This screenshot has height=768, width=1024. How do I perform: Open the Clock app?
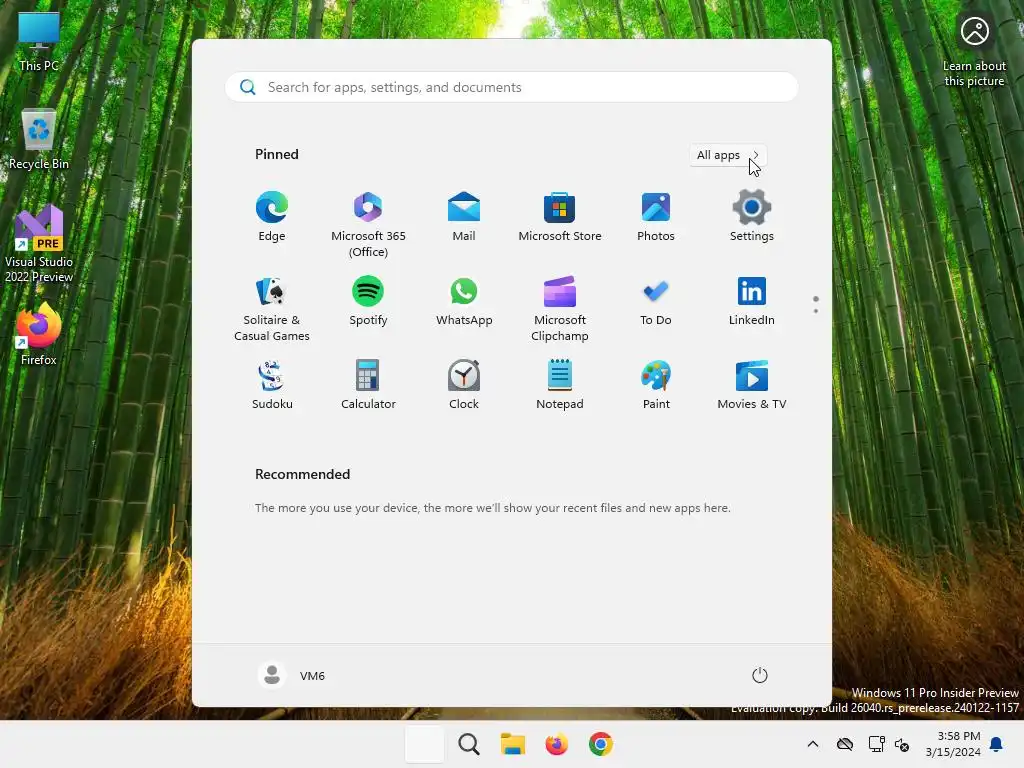tap(464, 385)
